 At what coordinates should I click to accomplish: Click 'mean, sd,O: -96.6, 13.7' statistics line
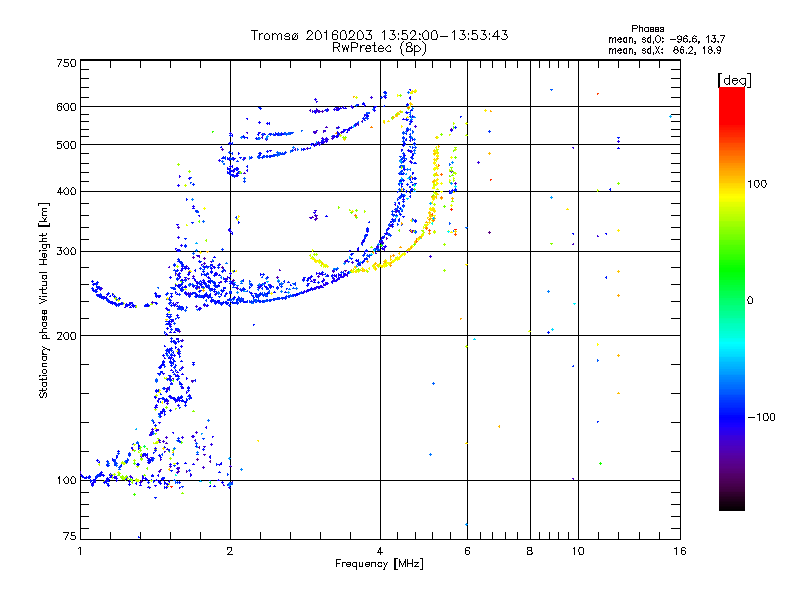click(x=666, y=39)
